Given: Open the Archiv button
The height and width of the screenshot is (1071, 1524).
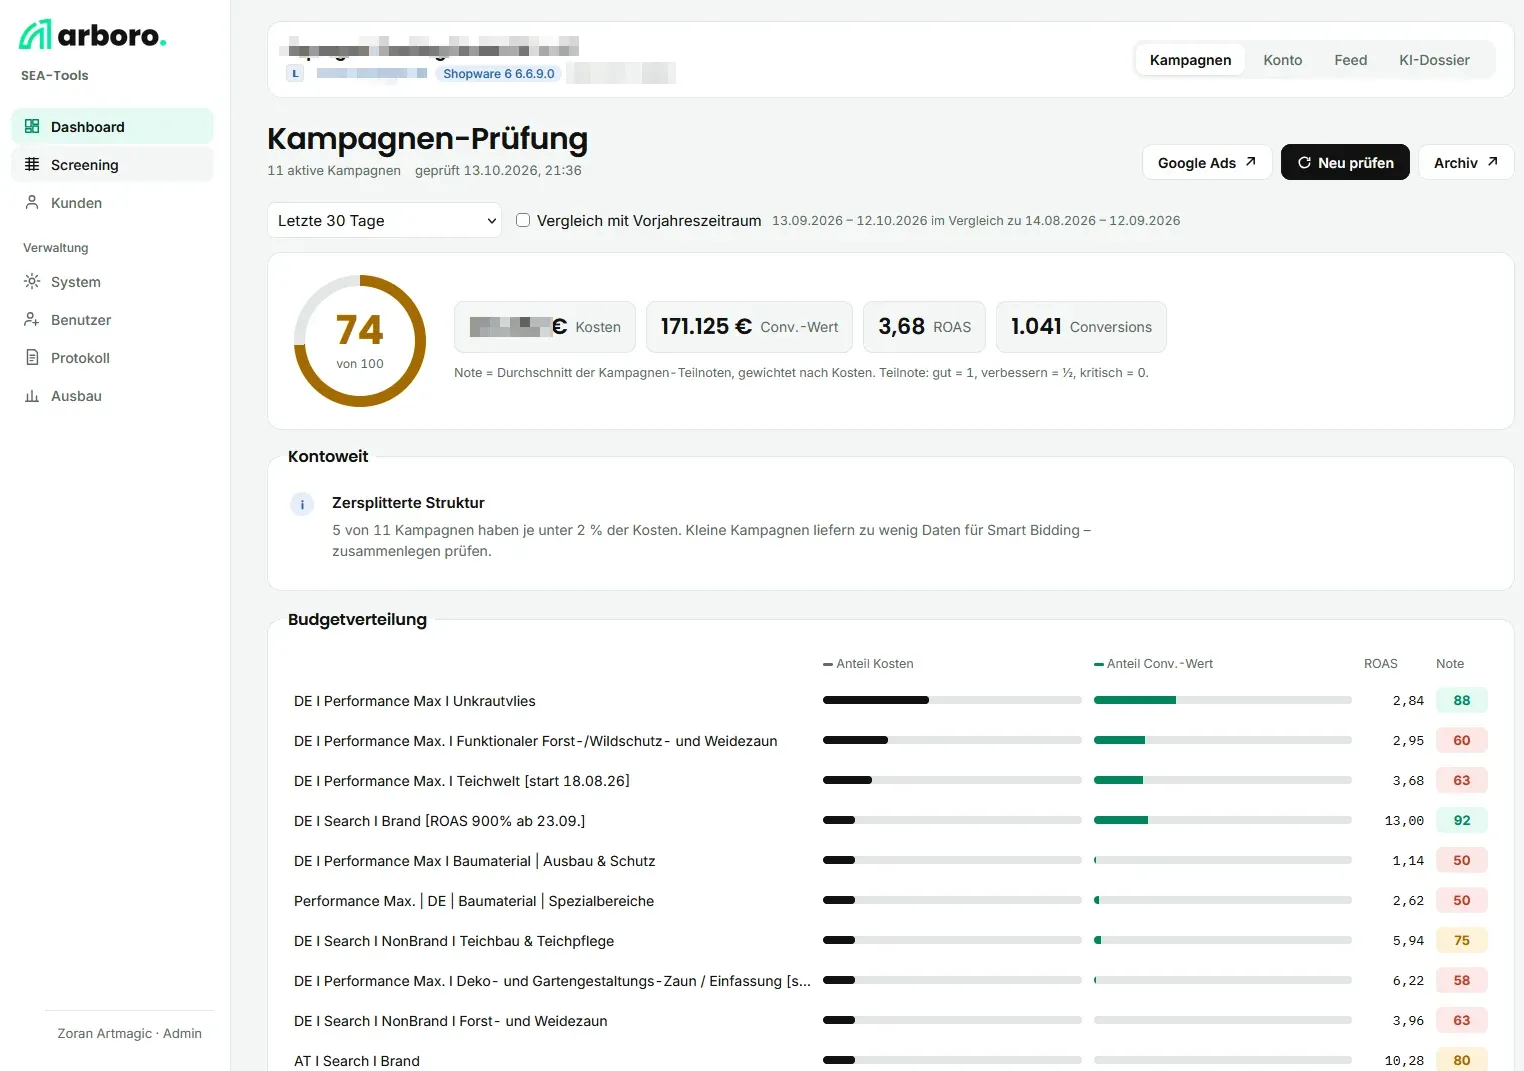Looking at the screenshot, I should pyautogui.click(x=1466, y=163).
